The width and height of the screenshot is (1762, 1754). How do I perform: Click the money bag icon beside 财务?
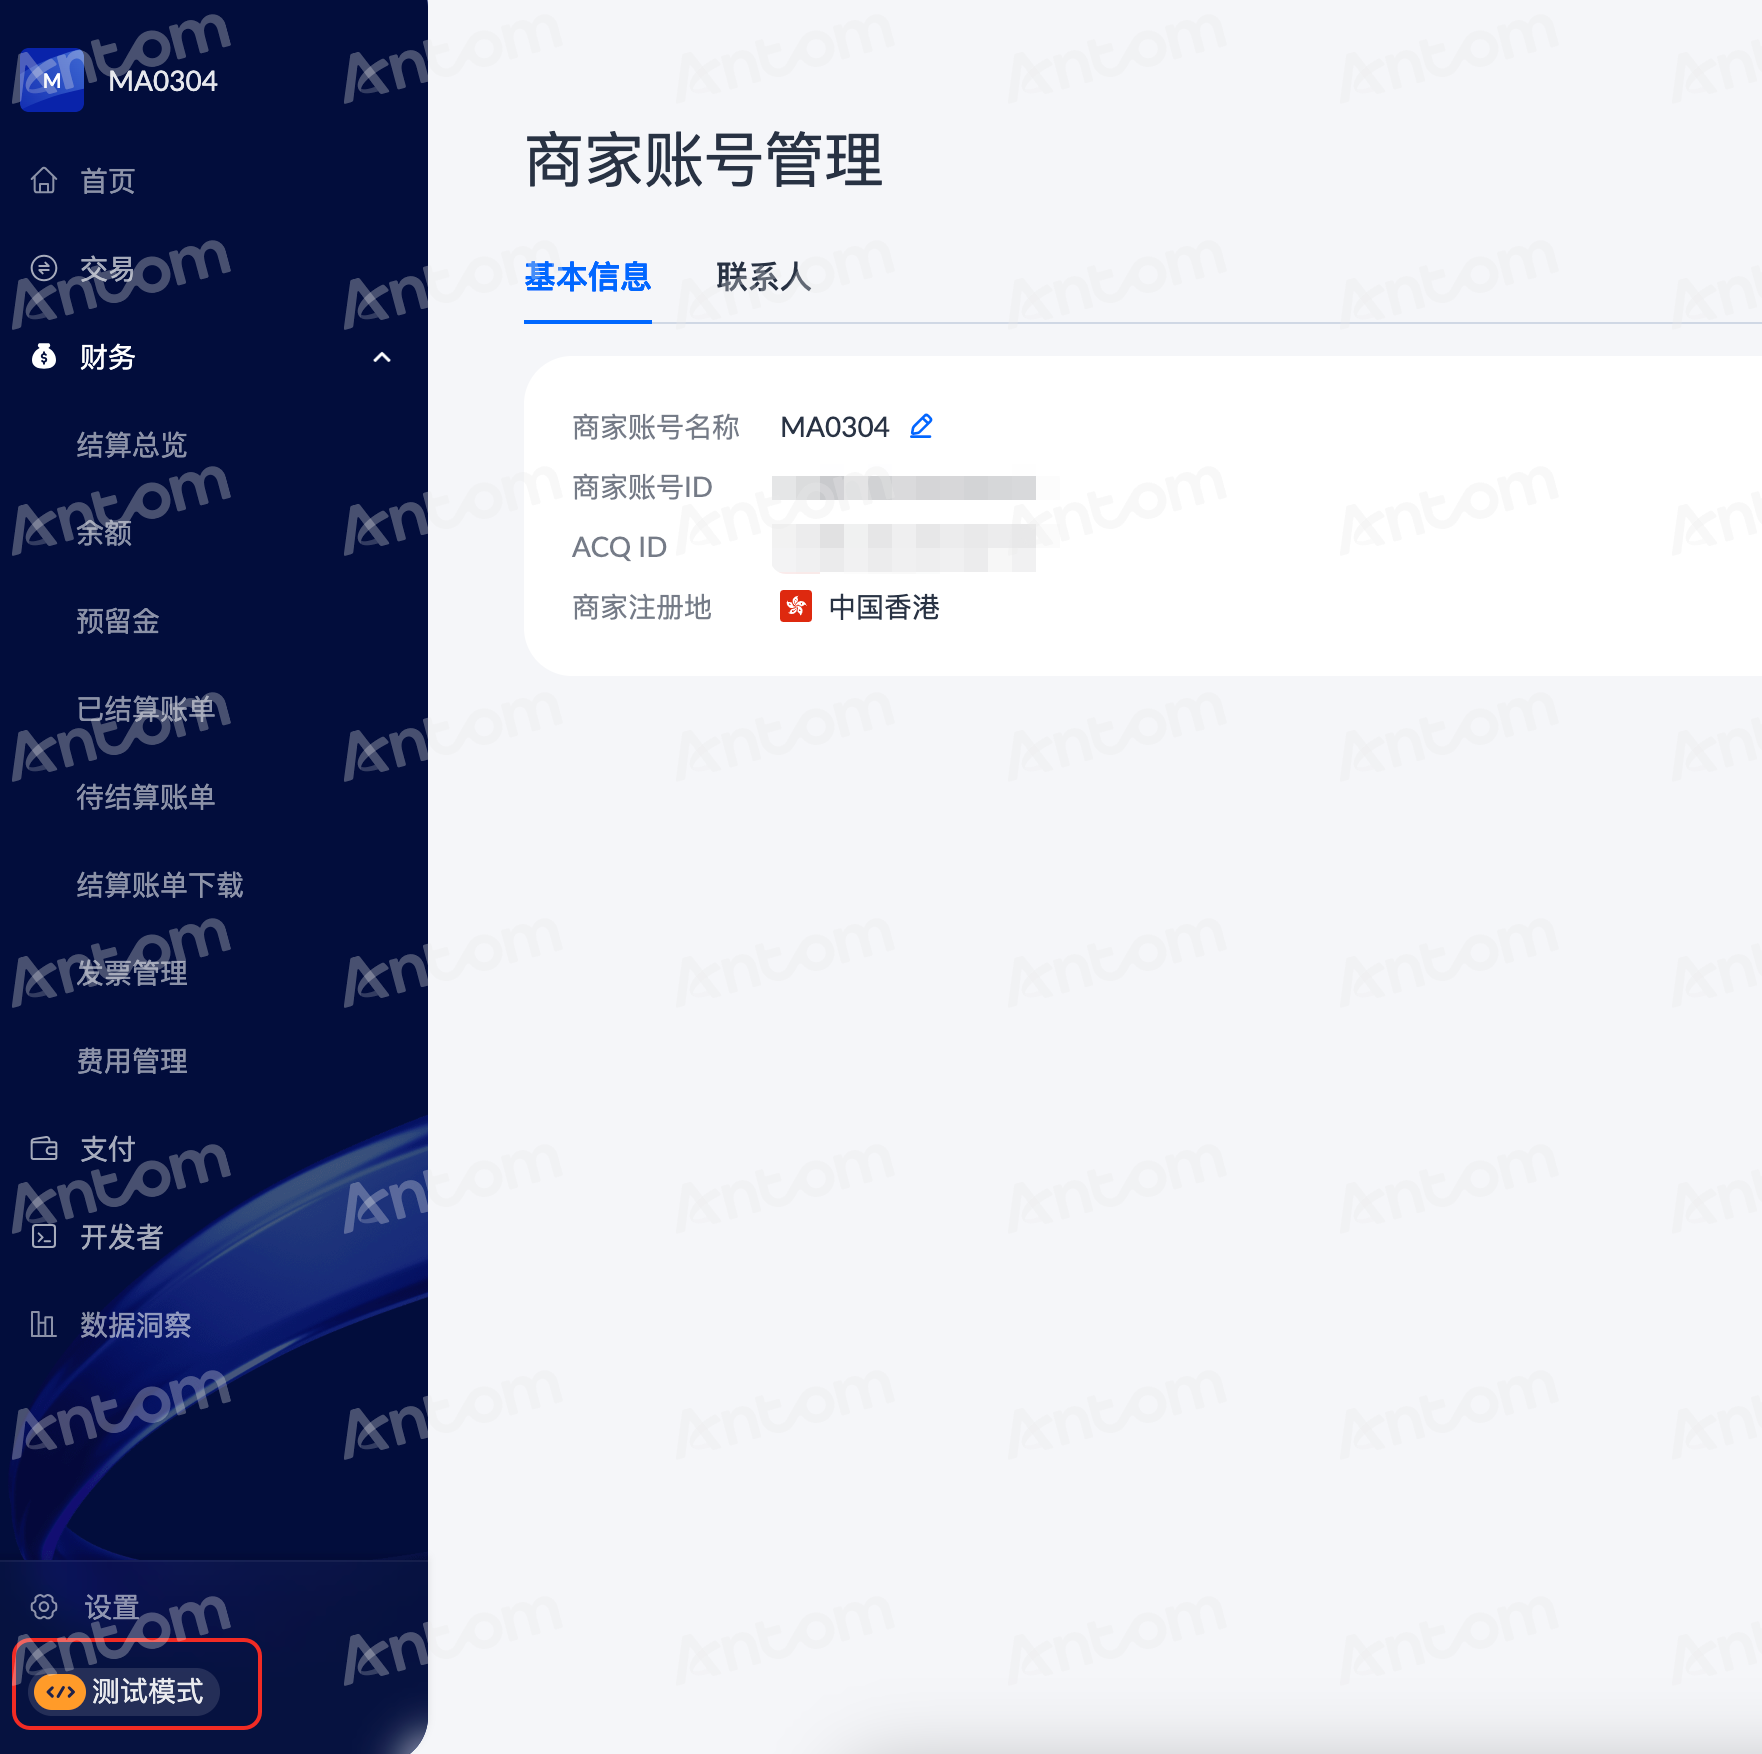(x=44, y=356)
